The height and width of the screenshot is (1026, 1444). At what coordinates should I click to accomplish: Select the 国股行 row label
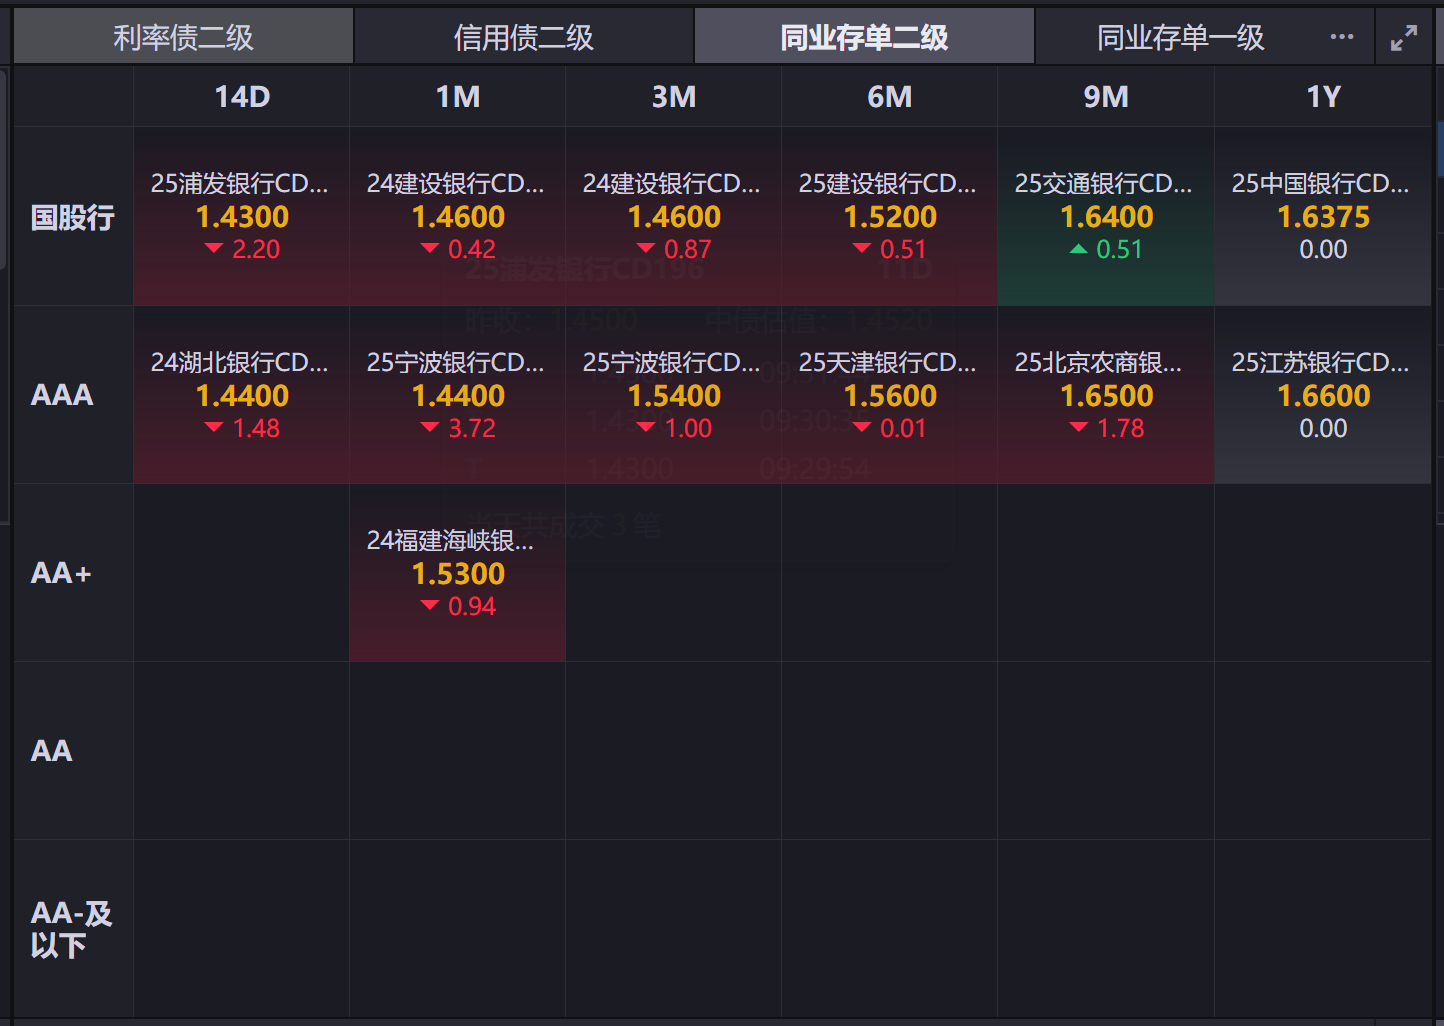point(73,217)
